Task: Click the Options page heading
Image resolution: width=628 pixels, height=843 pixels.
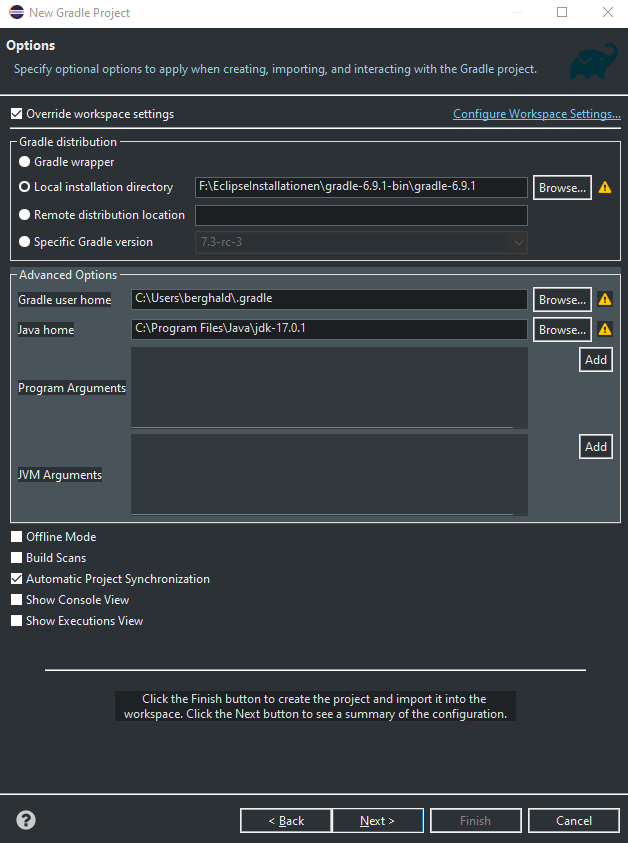Action: pos(31,45)
